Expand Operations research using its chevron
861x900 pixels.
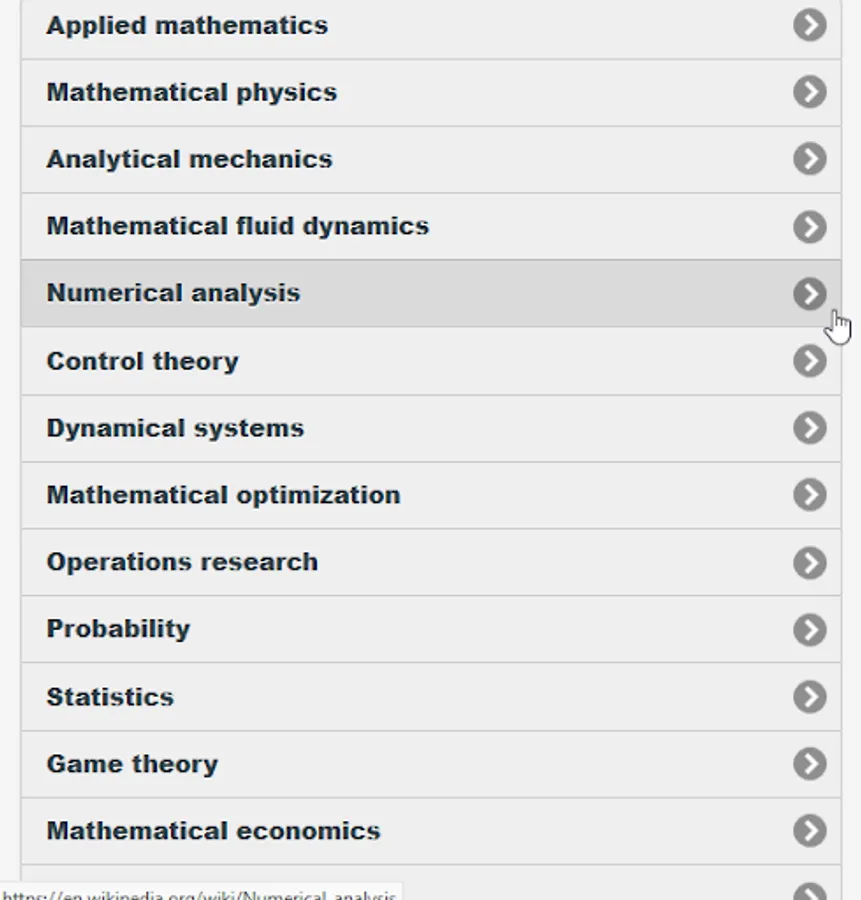point(810,562)
